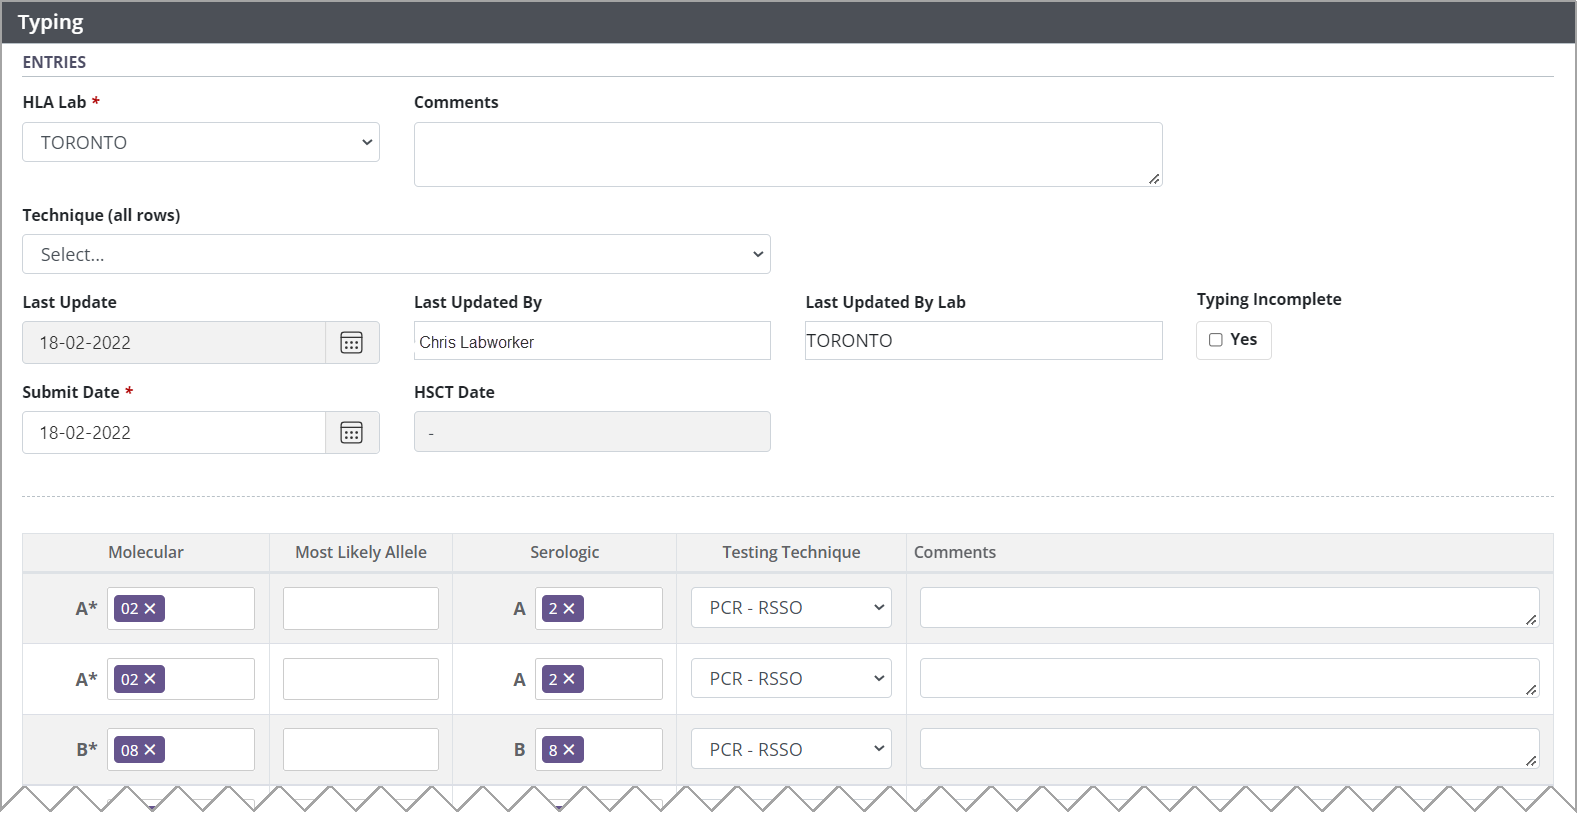1577x813 pixels.
Task: Click Most Likely Allele box in B* row
Action: click(361, 749)
